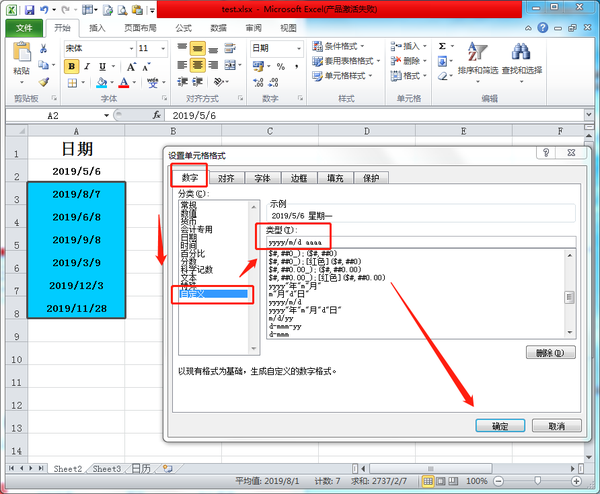This screenshot has width=600, height=494.
Task: Click the insert function fx icon
Action: point(157,115)
